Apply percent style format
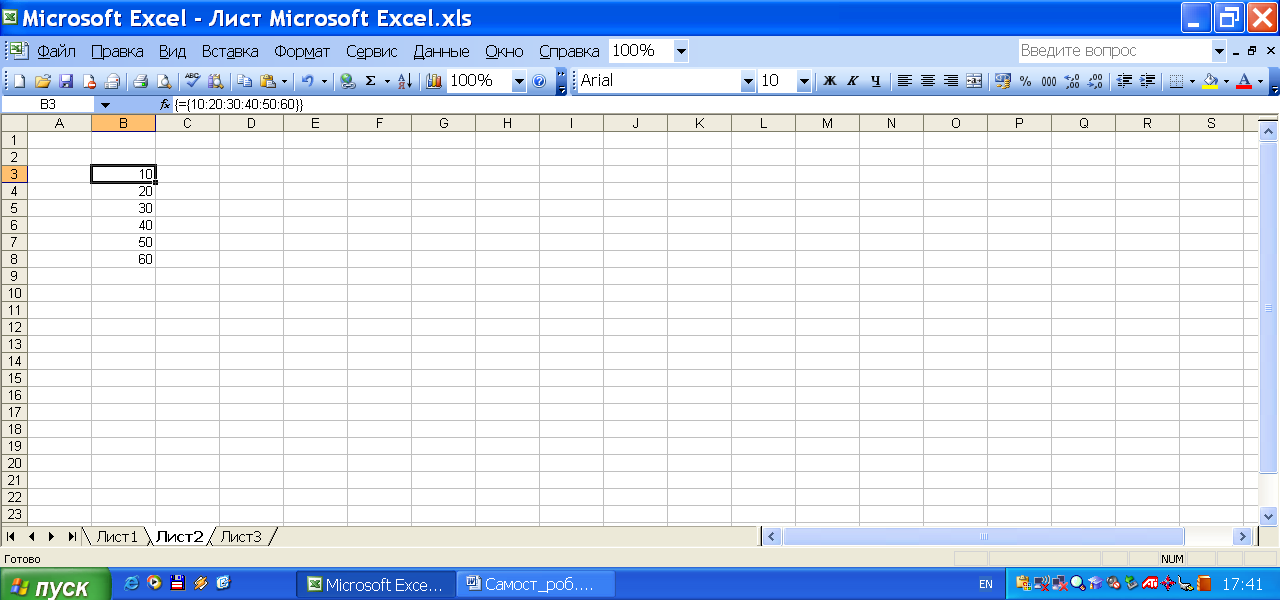Viewport: 1280px width, 600px height. 1026,81
